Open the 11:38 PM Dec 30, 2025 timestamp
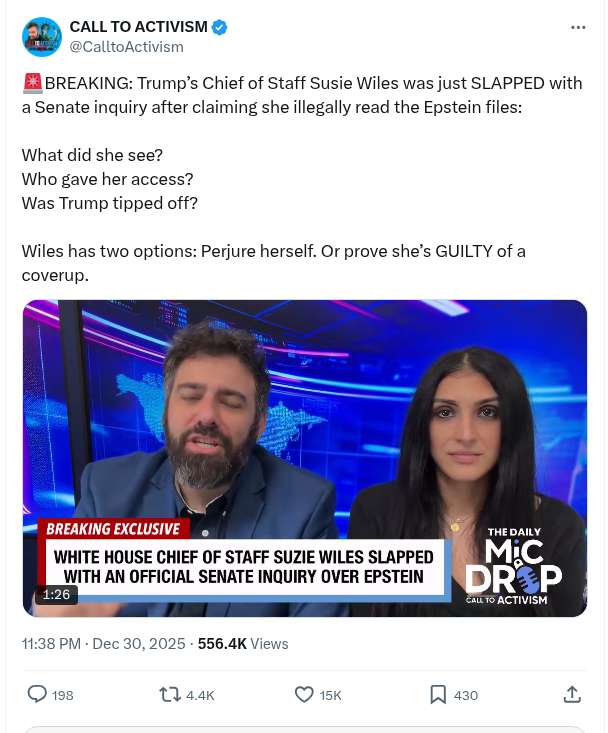The height and width of the screenshot is (733, 608). 103,644
